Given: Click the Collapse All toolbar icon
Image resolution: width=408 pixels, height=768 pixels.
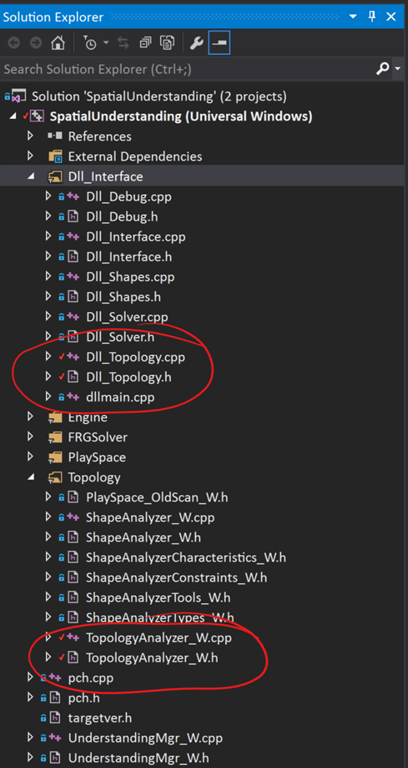Looking at the screenshot, I should [145, 44].
